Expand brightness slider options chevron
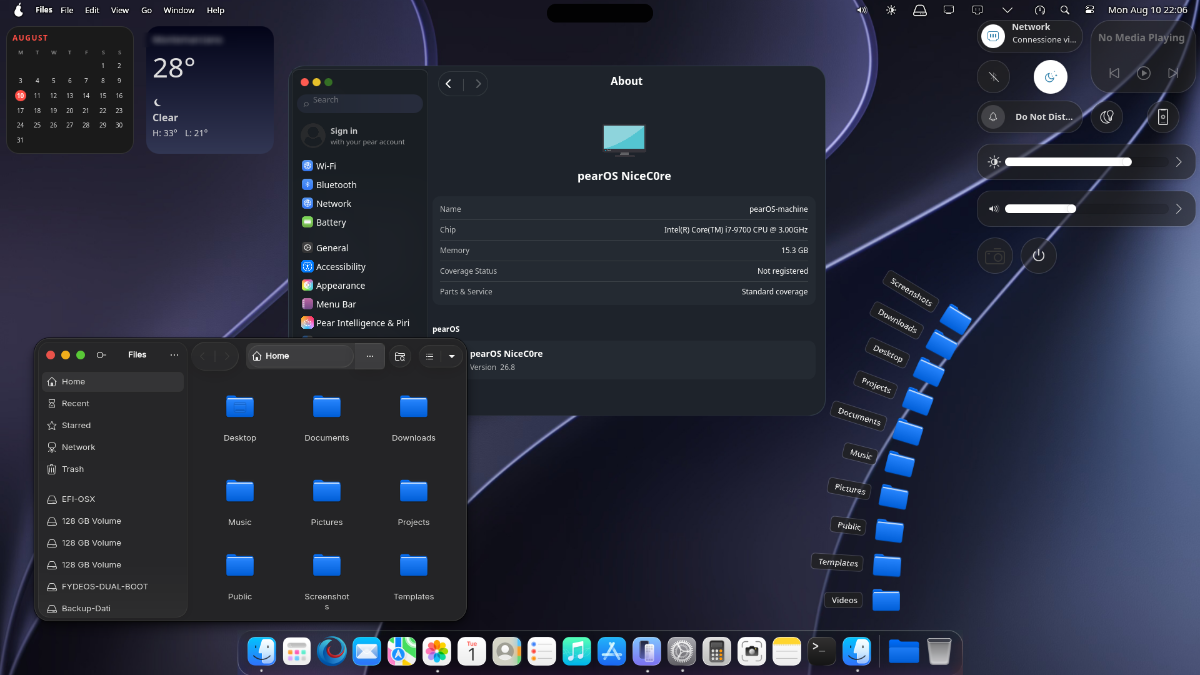This screenshot has width=1200, height=675. pyautogui.click(x=1179, y=162)
